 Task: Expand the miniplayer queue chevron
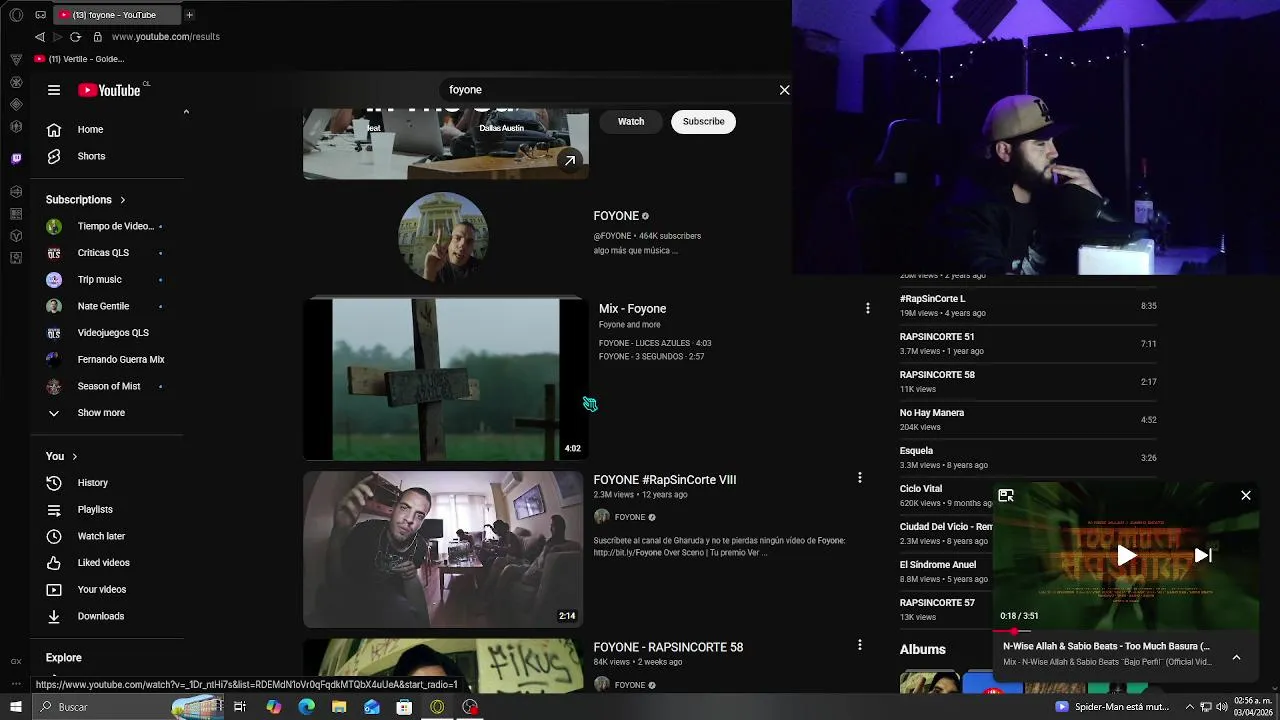coord(1236,657)
